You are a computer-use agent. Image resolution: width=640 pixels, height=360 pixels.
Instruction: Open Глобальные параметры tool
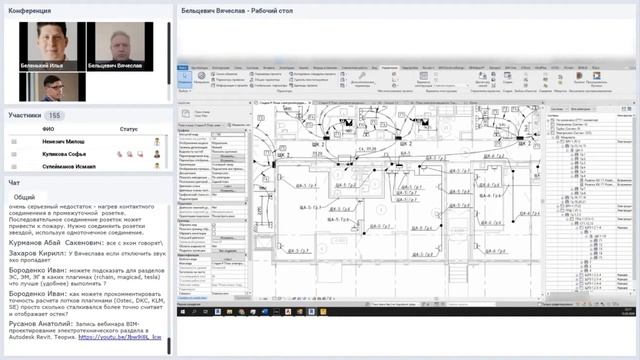coord(269,85)
